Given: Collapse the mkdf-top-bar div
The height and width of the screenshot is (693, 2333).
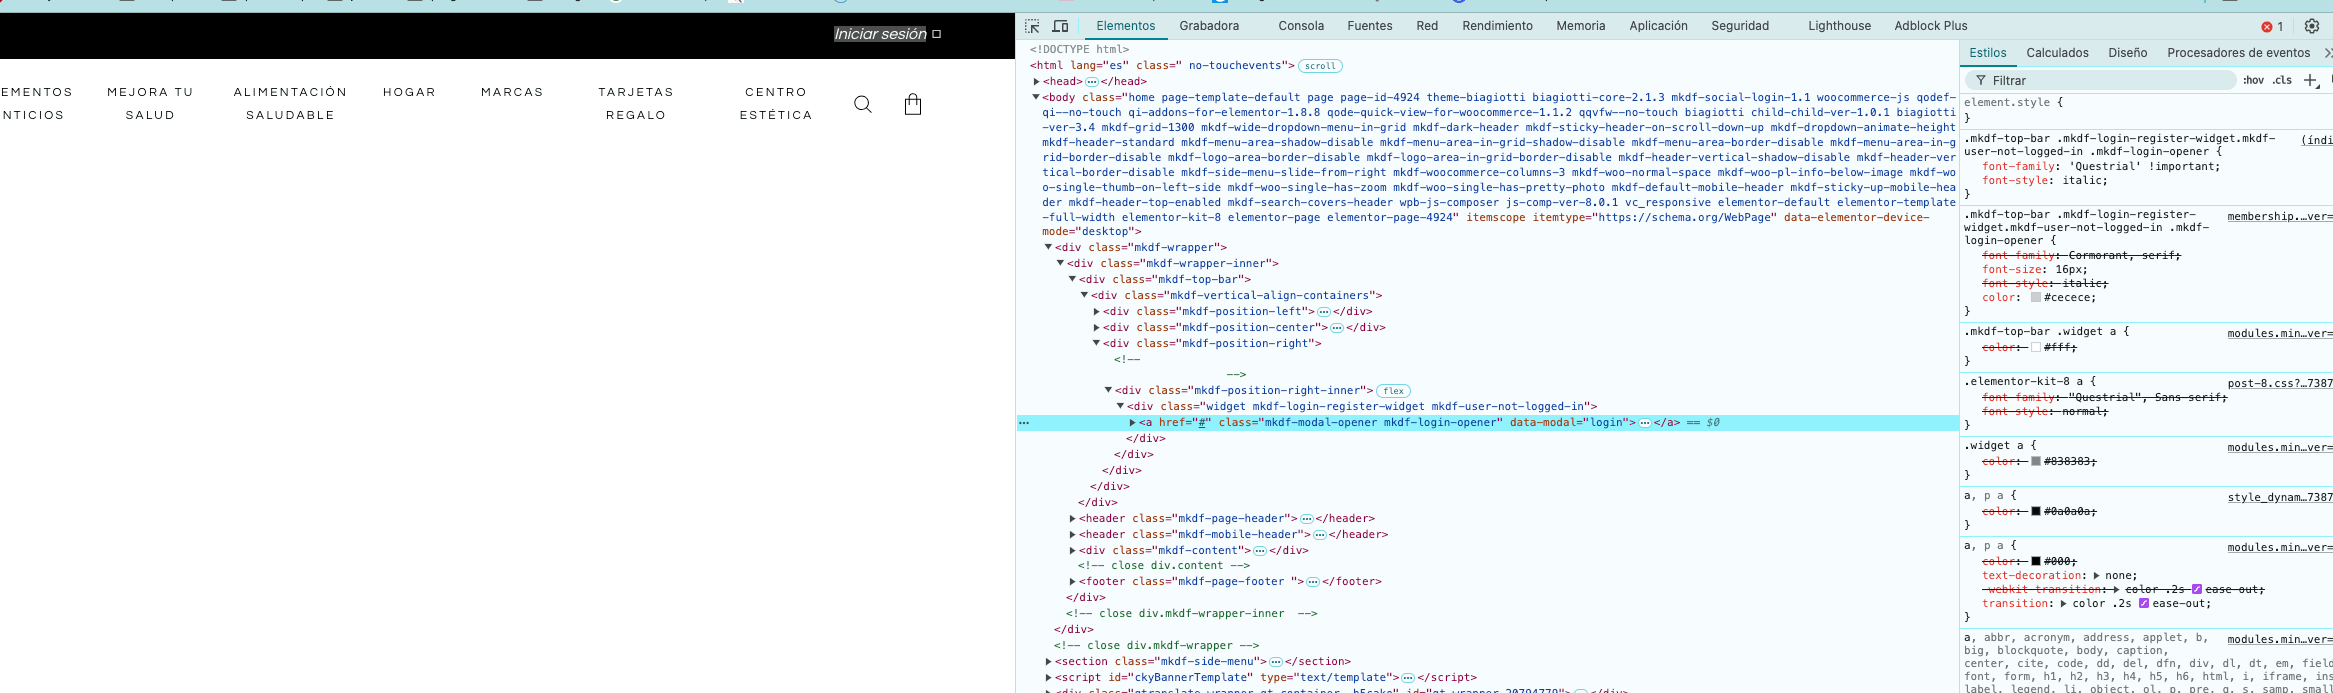Looking at the screenshot, I should click(x=1072, y=279).
